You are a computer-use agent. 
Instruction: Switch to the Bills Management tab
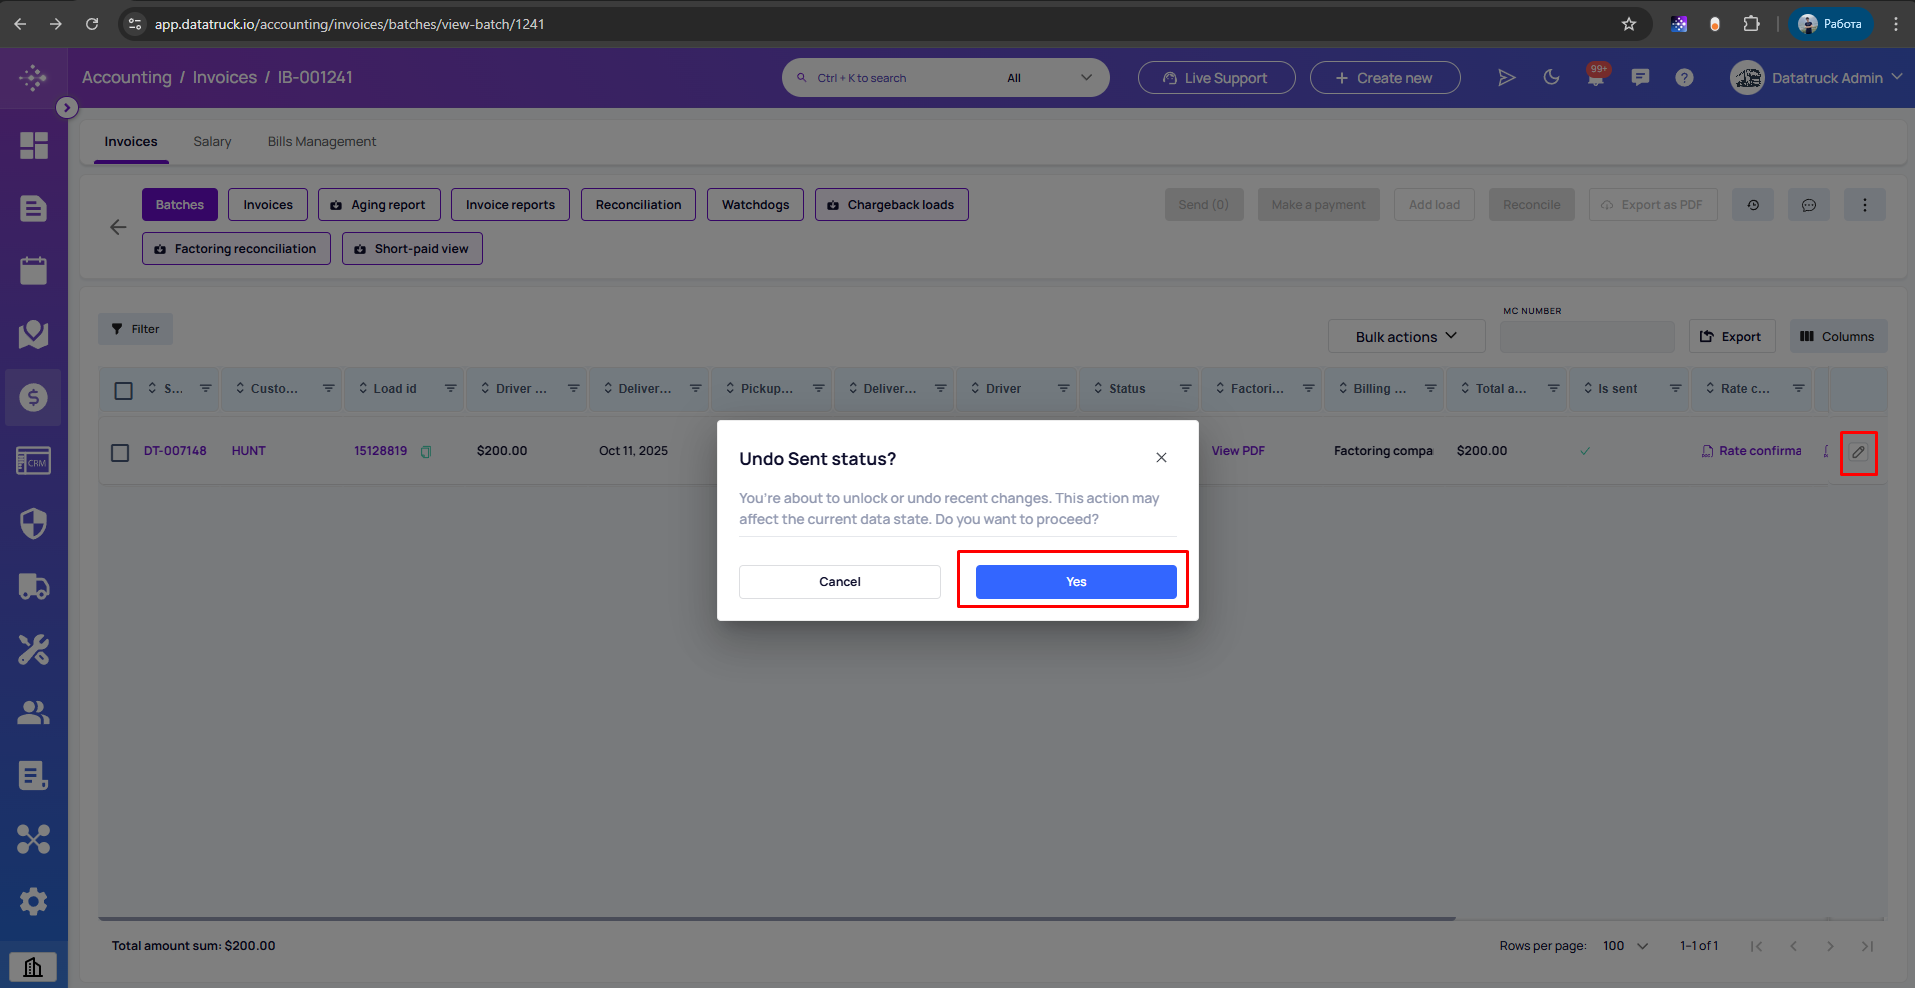tap(322, 142)
